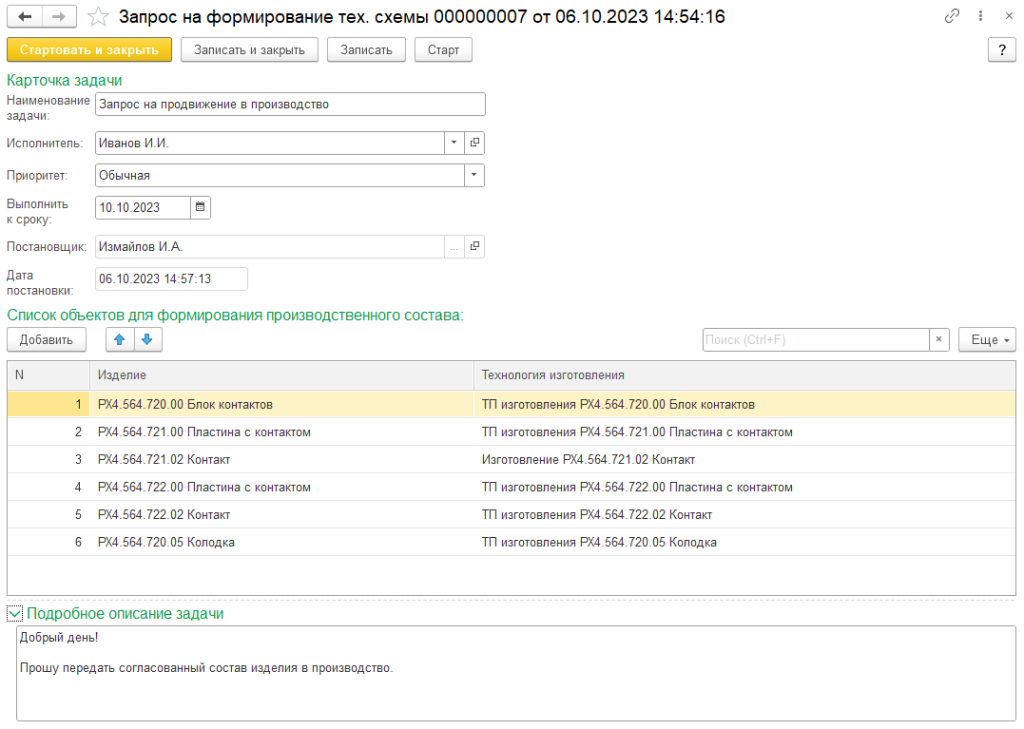The width and height of the screenshot is (1024, 729).
Task: Click the back navigation arrow
Action: pyautogui.click(x=25, y=17)
